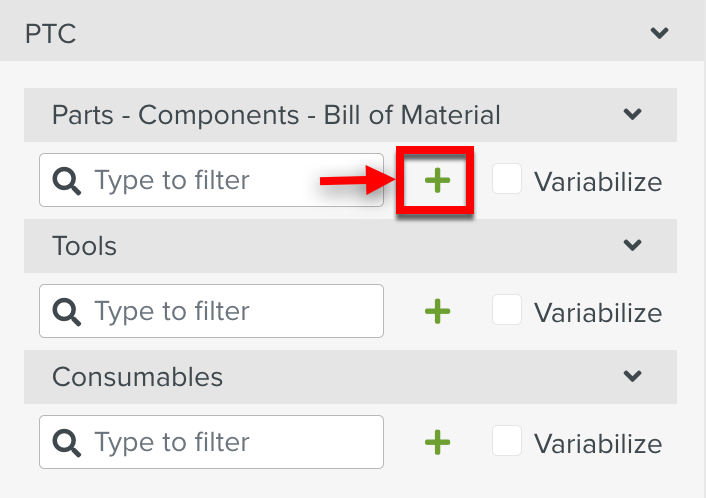Click the search icon in the Tools filter
This screenshot has width=706, height=498.
[x=68, y=311]
